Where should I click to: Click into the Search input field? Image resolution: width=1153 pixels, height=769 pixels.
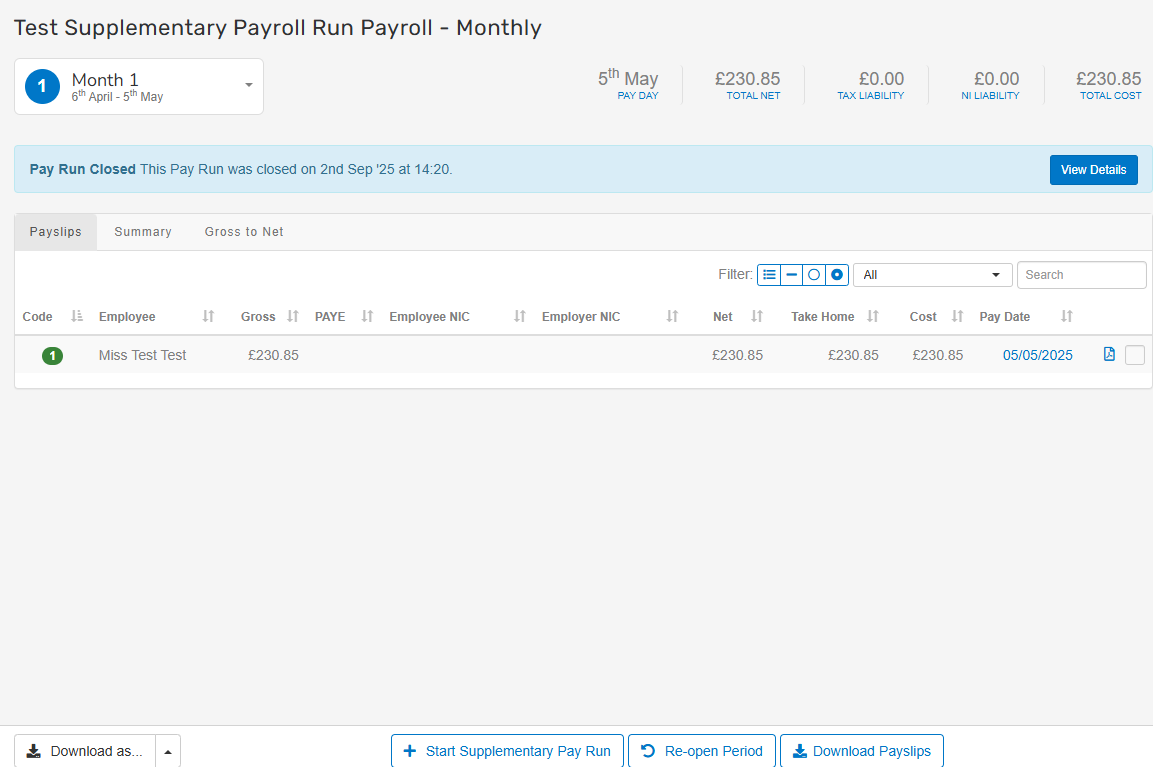1081,275
